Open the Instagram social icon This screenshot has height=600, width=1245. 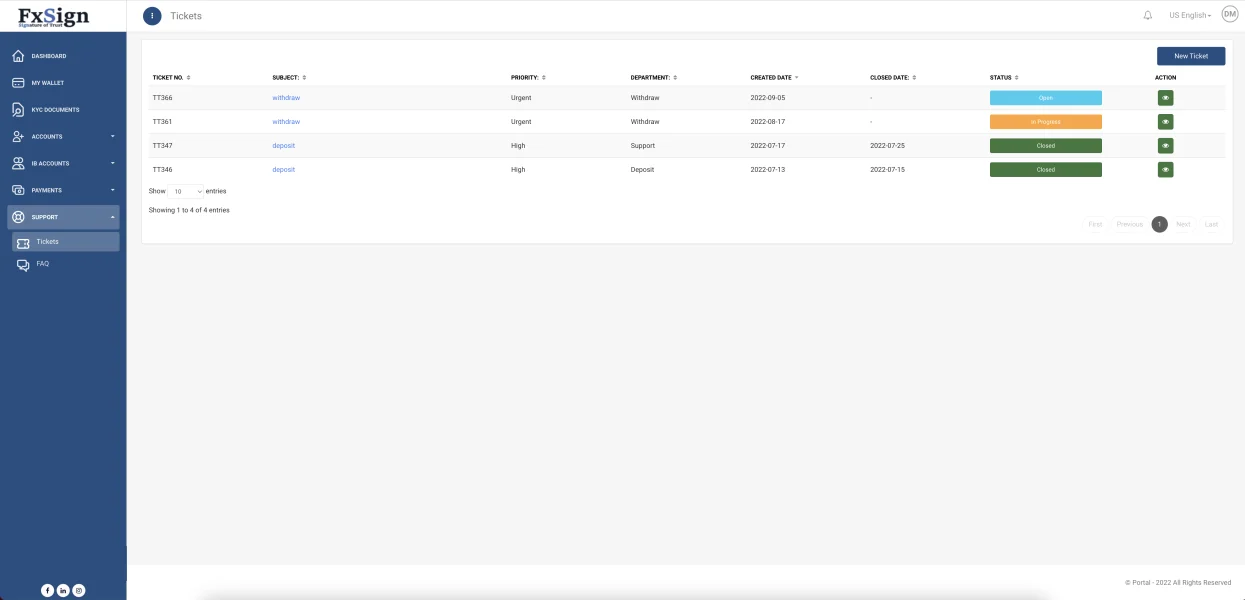pos(79,590)
